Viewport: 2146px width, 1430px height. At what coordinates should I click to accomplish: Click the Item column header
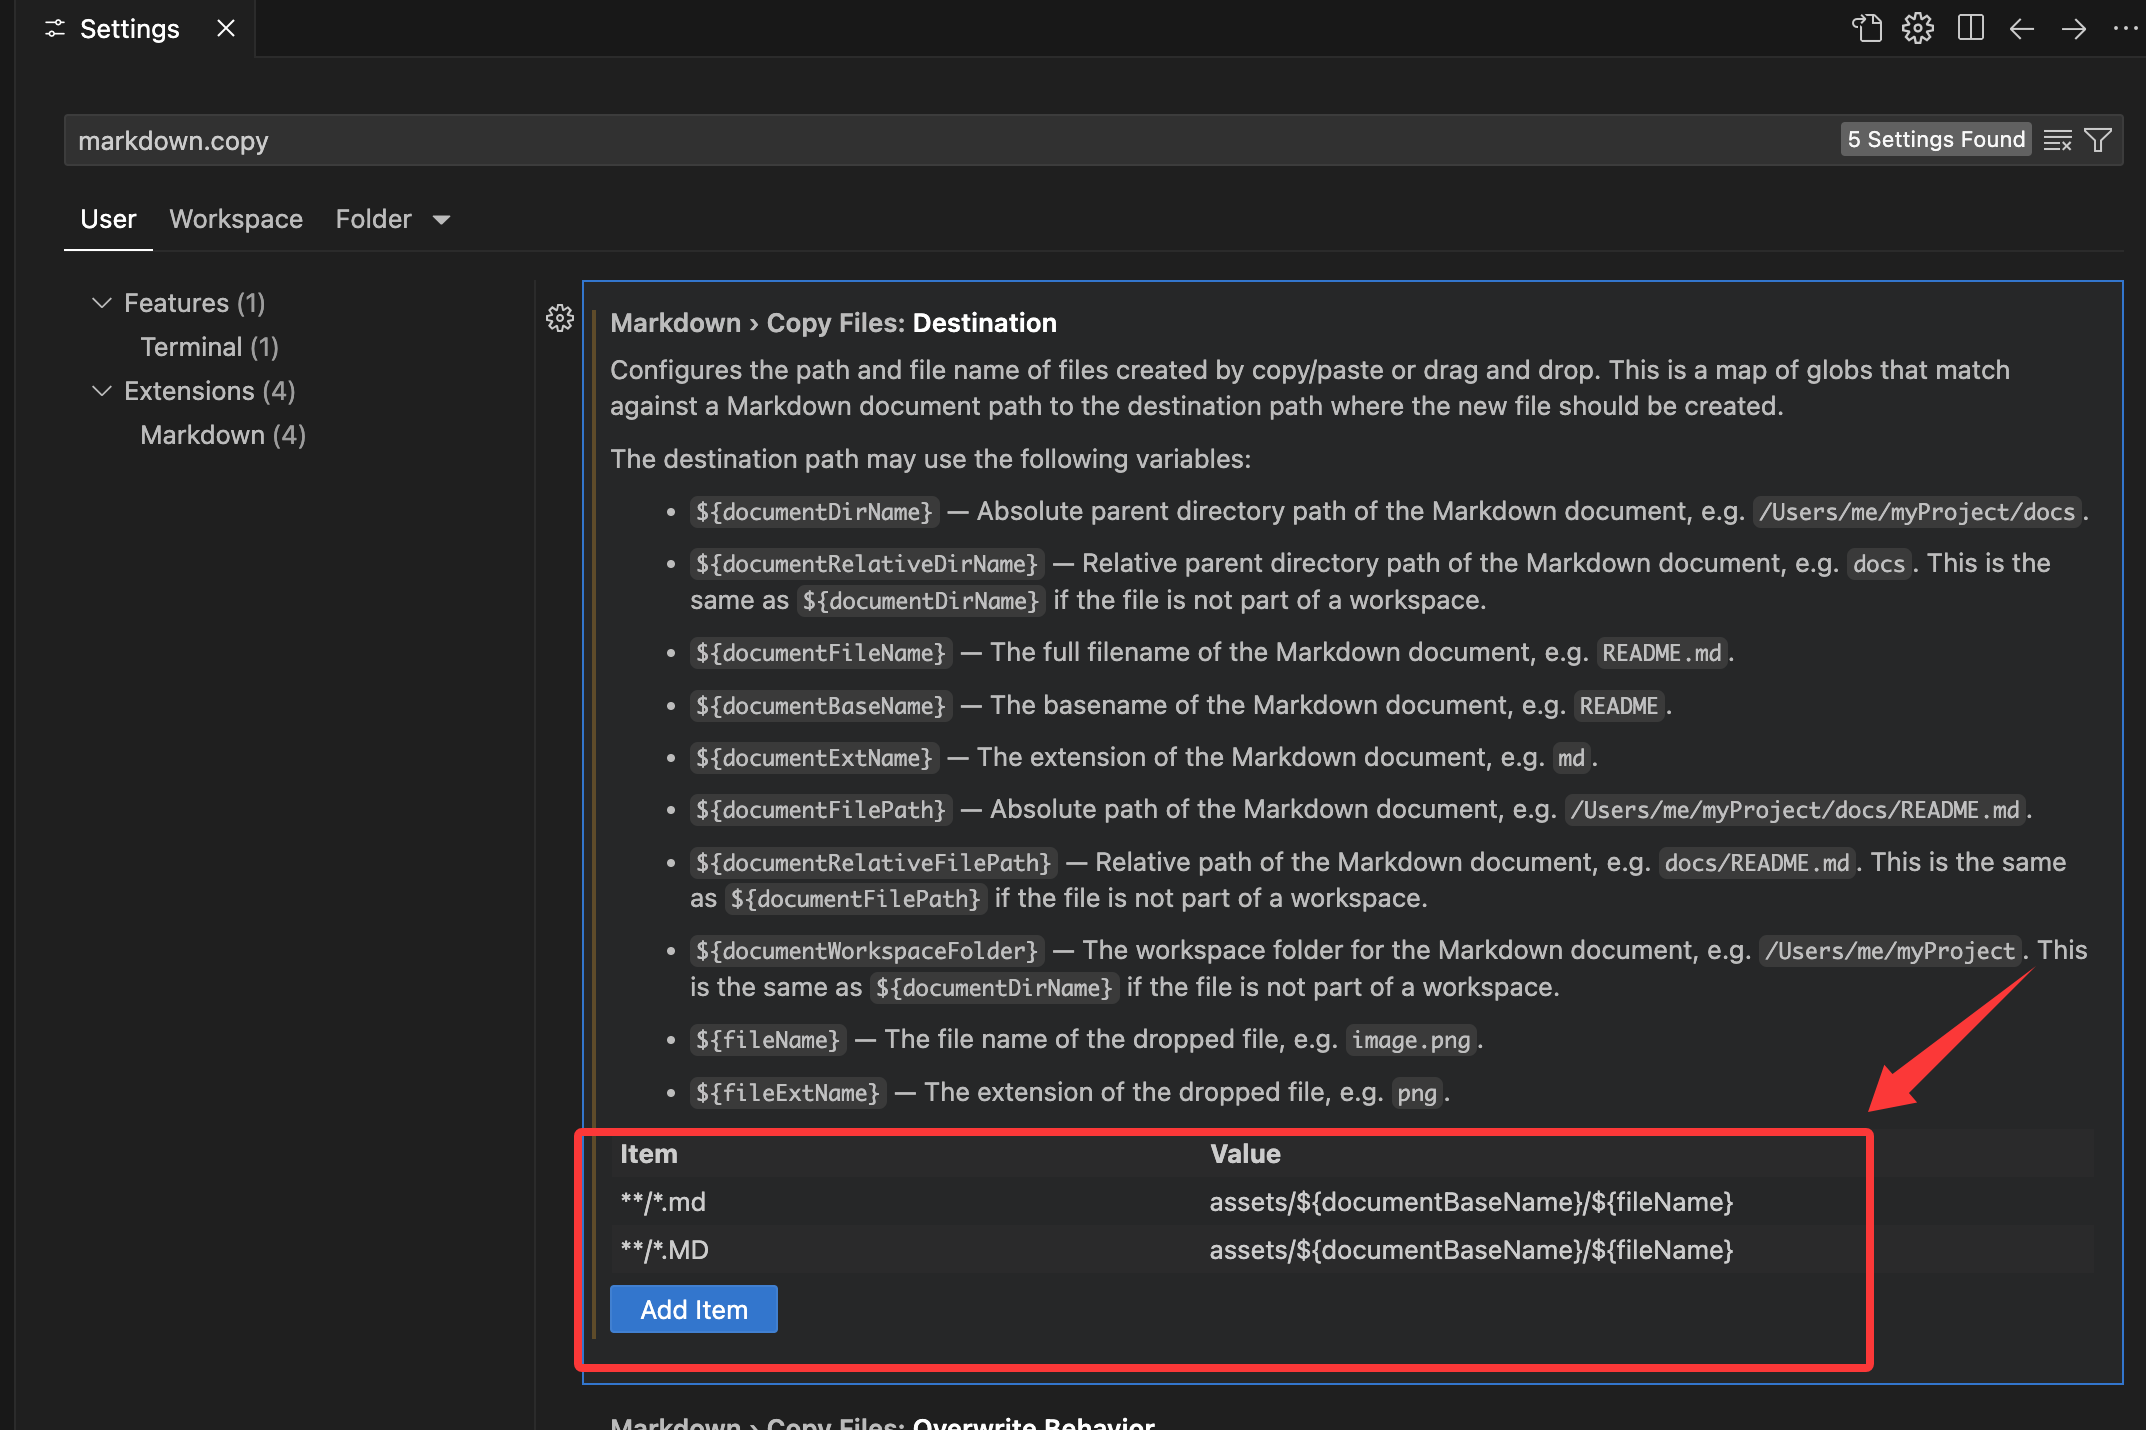(x=649, y=1154)
